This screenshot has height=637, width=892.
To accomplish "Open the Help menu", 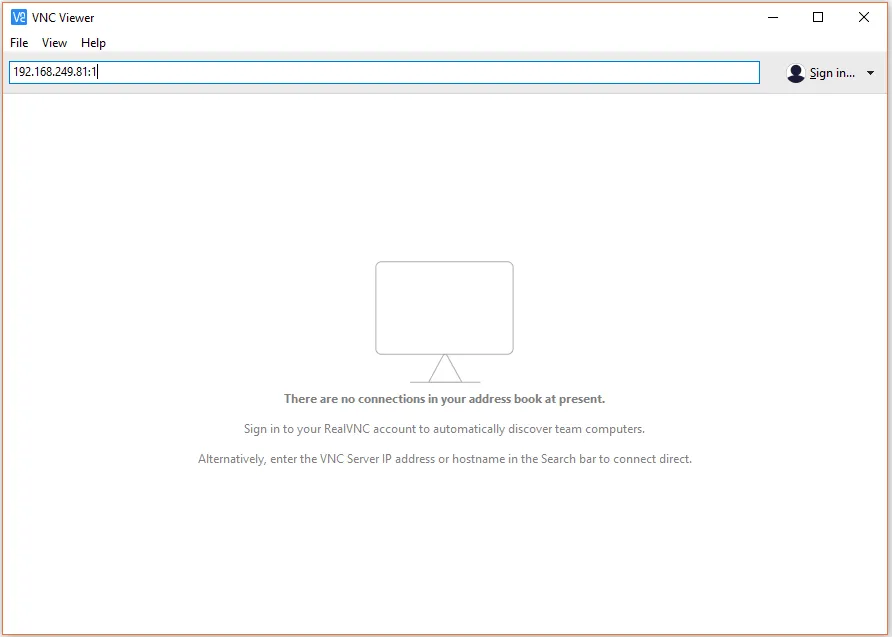I will [93, 43].
